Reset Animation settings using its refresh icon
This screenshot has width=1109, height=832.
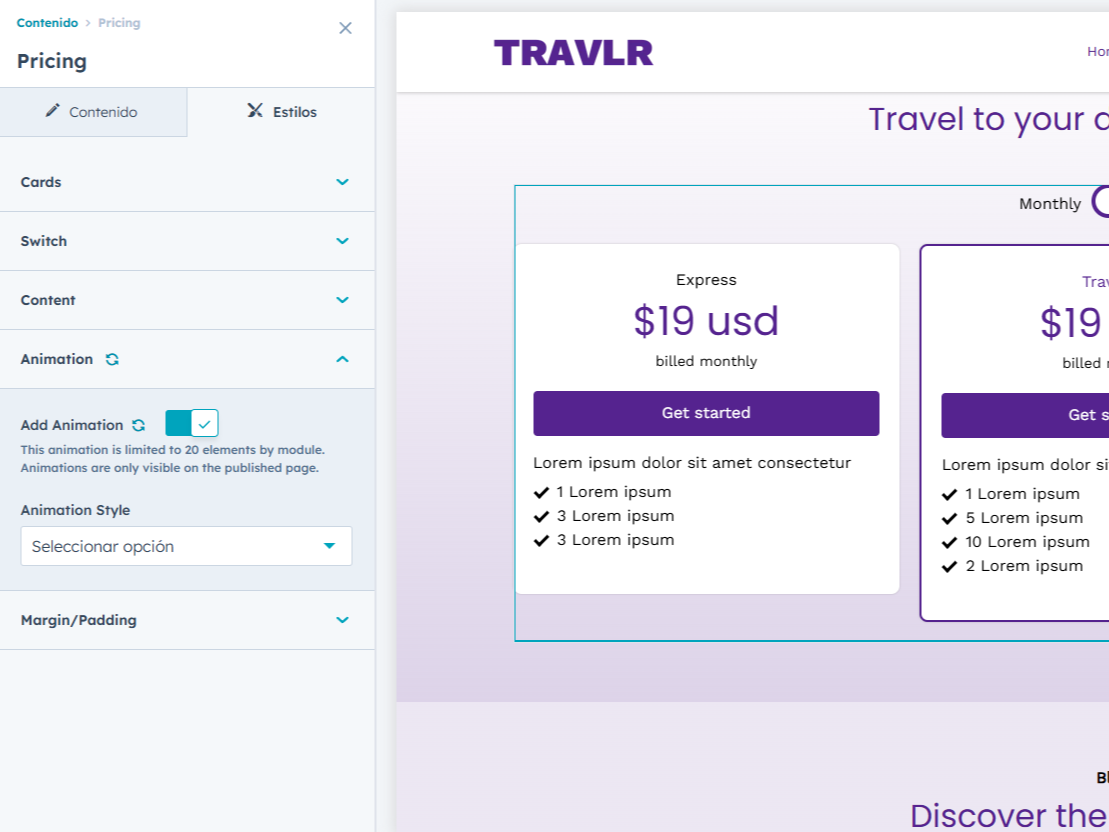tap(111, 359)
